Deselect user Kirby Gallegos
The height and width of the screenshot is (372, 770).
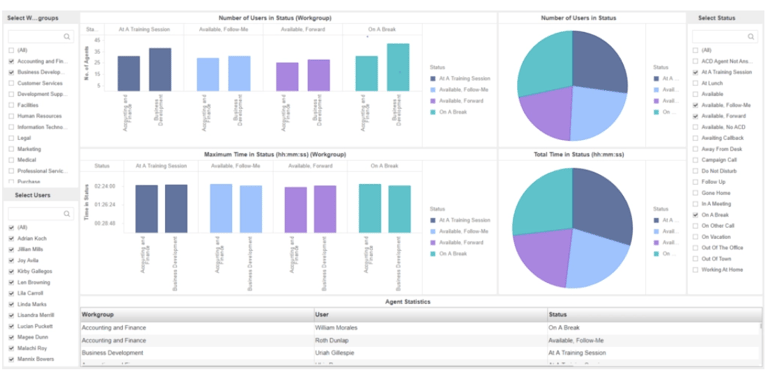pyautogui.click(x=11, y=271)
